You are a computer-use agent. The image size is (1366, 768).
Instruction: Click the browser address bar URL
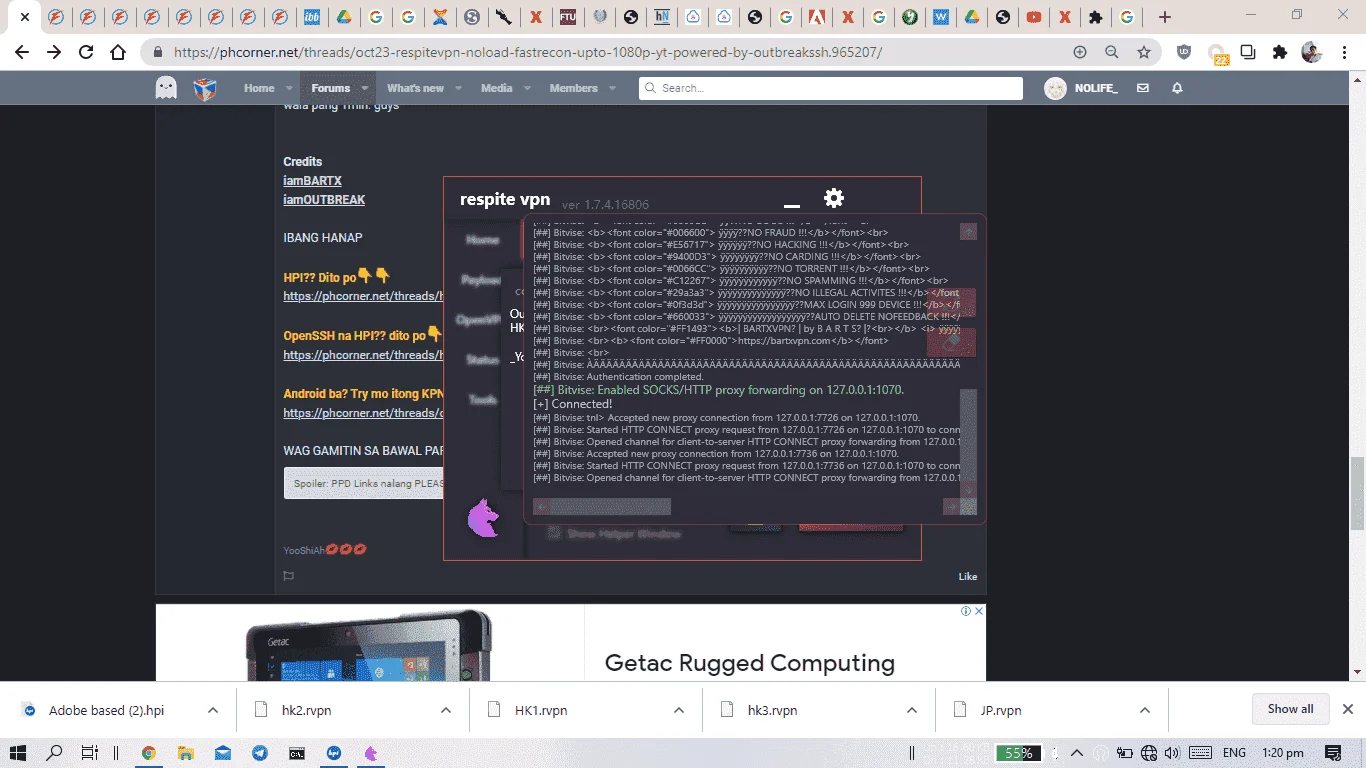(x=528, y=52)
